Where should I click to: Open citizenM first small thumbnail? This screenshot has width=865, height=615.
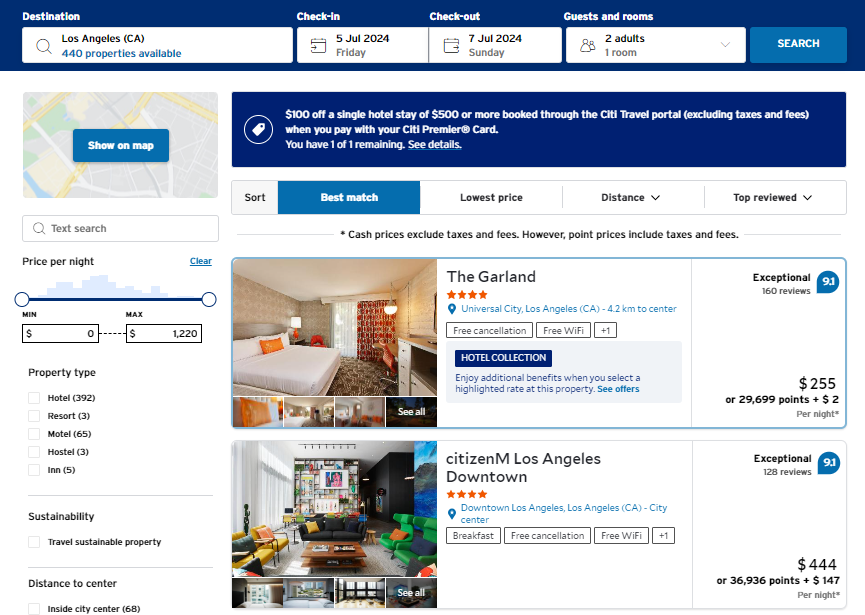[258, 593]
